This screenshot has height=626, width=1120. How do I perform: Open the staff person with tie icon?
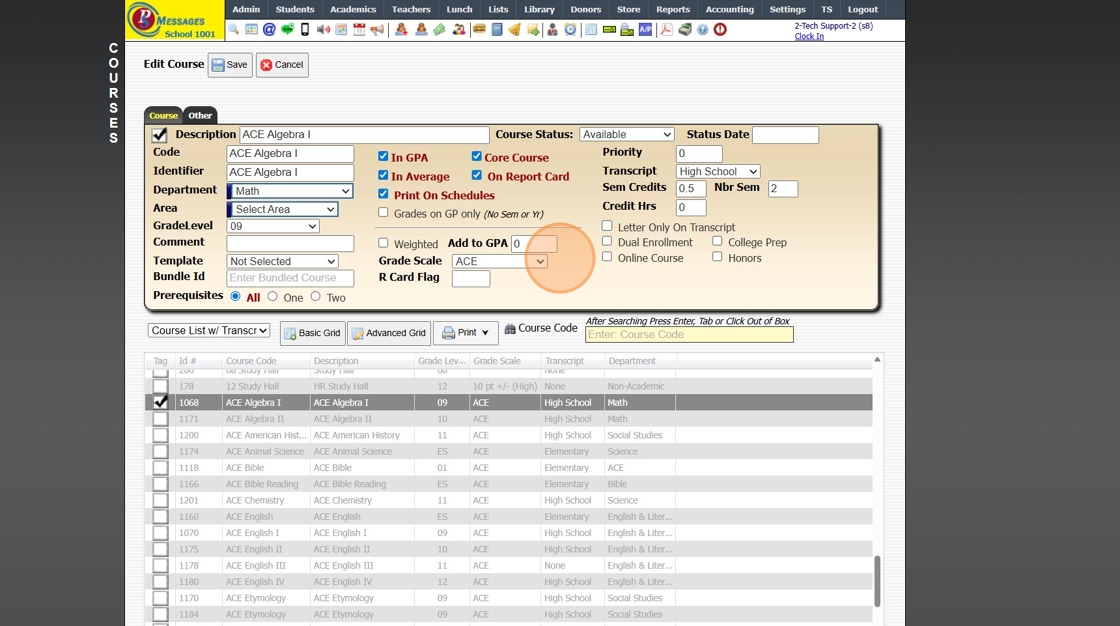(552, 29)
